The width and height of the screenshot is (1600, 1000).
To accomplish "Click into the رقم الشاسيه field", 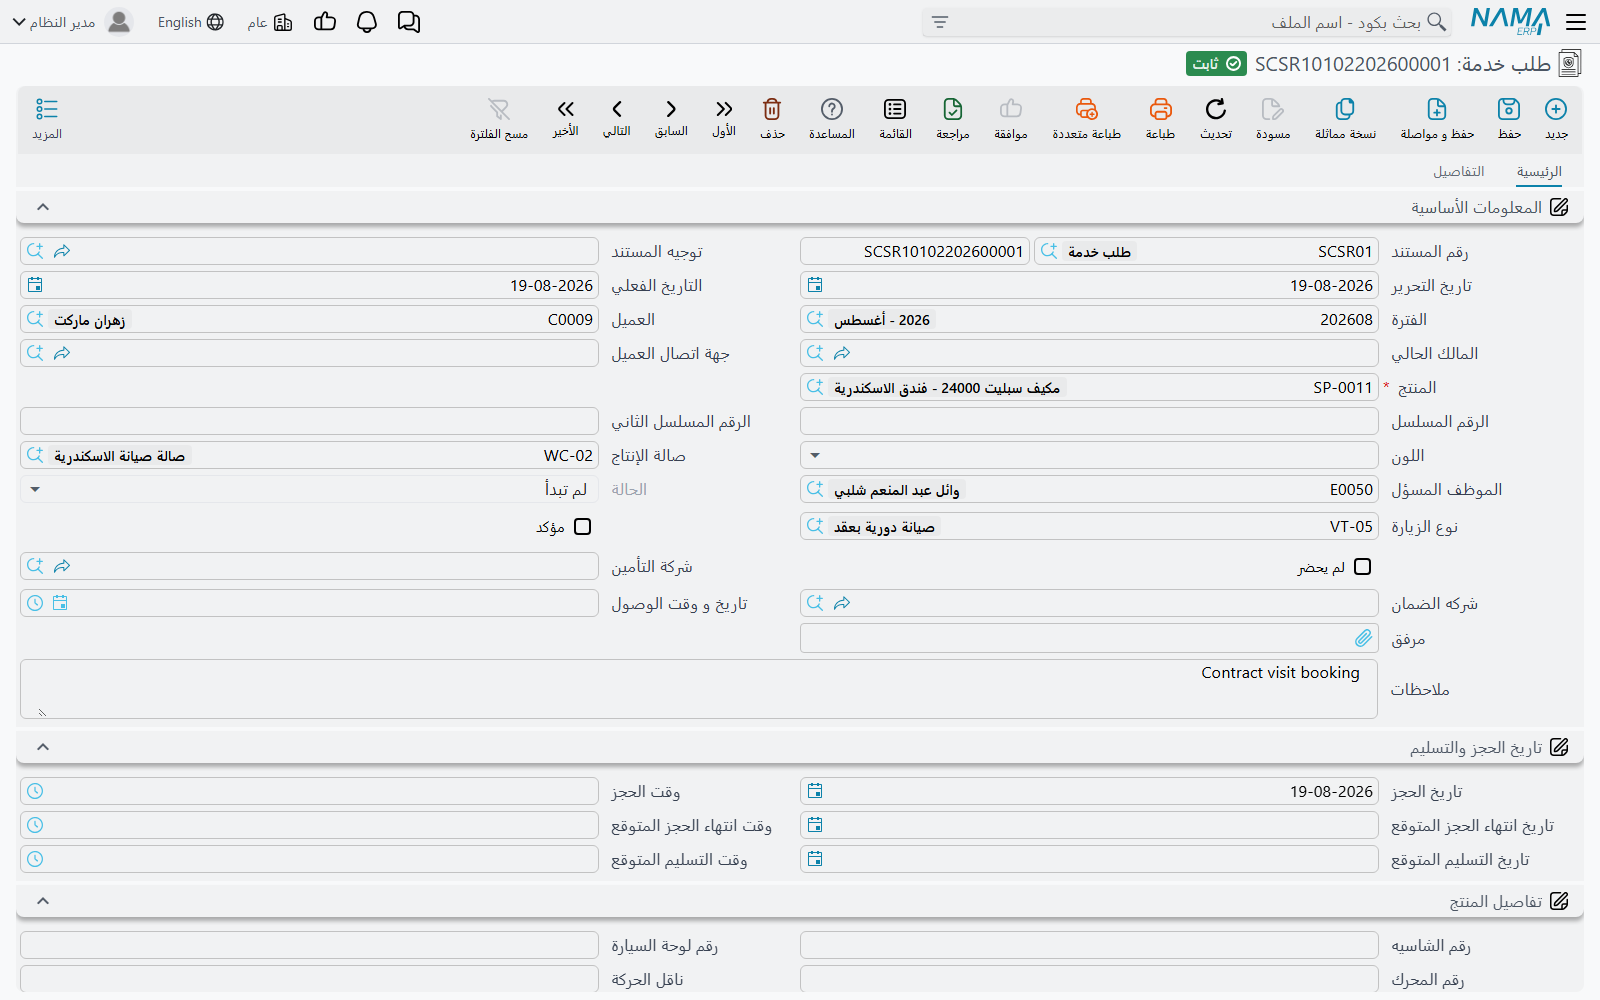I will click(1089, 946).
